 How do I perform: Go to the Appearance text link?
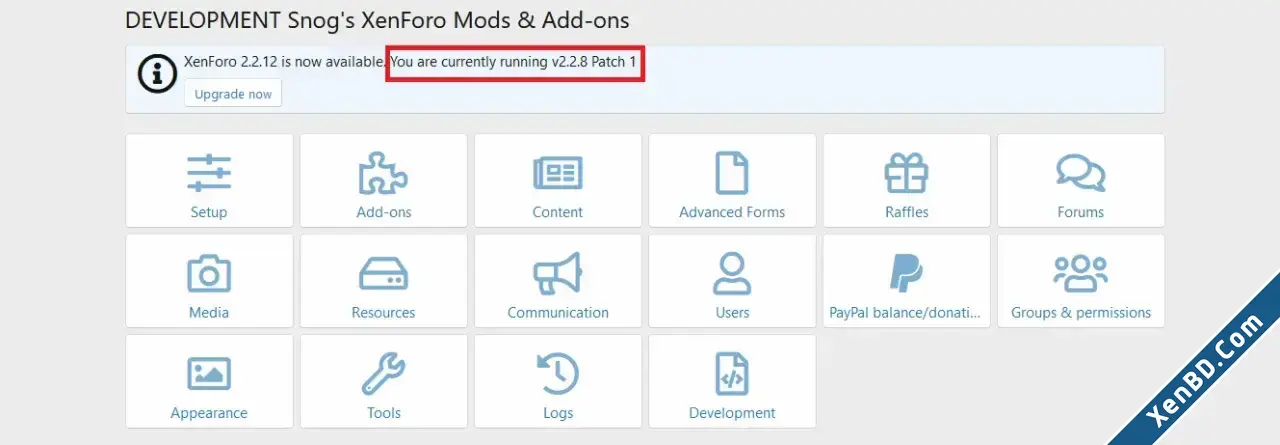209,413
